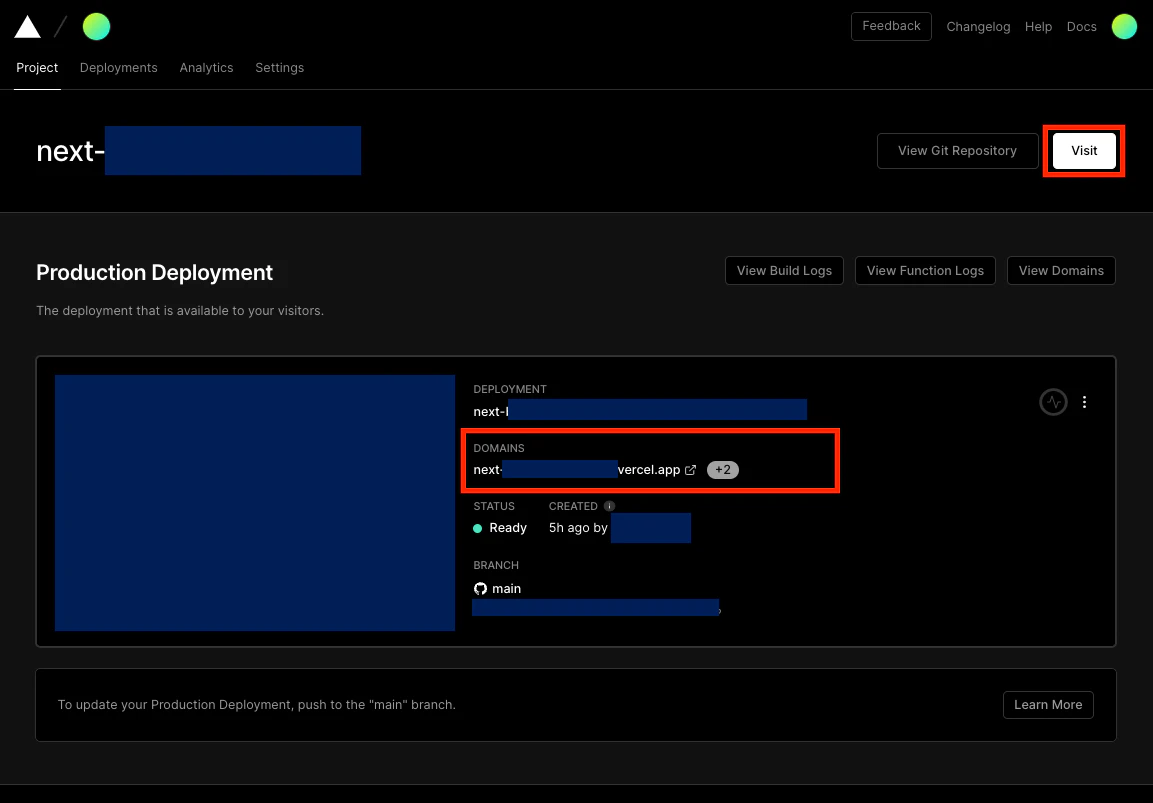Click the info icon next to CREATED
Screen dimensions: 1153x803
609,506
